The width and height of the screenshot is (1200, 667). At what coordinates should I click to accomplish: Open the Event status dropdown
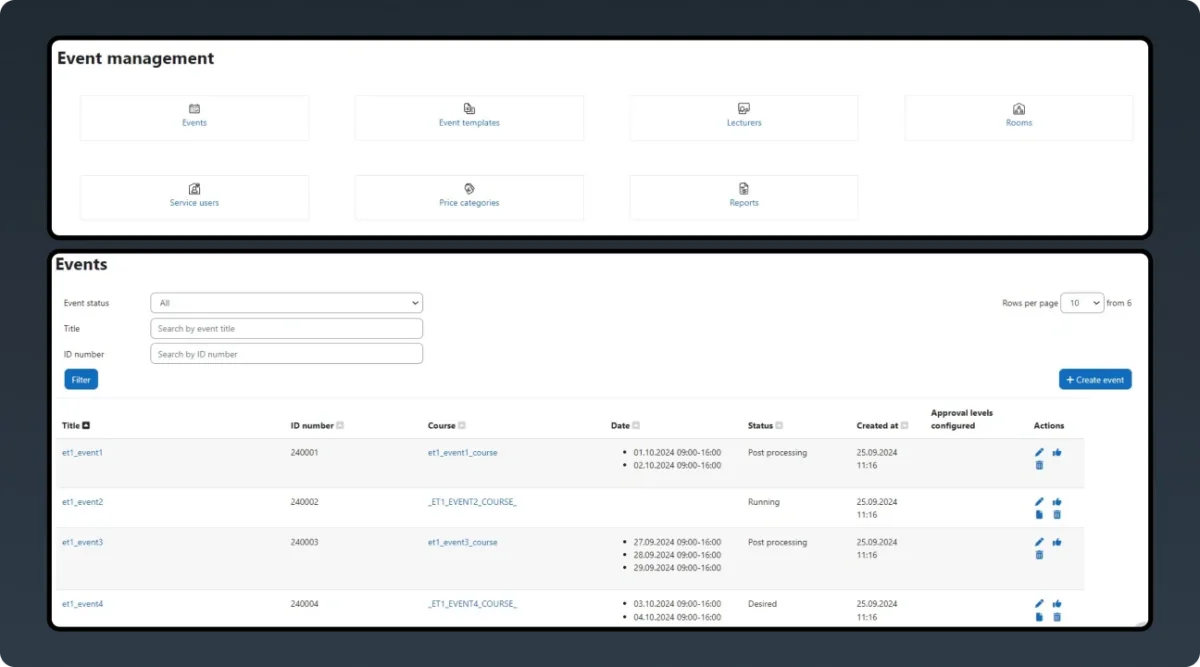coord(287,303)
